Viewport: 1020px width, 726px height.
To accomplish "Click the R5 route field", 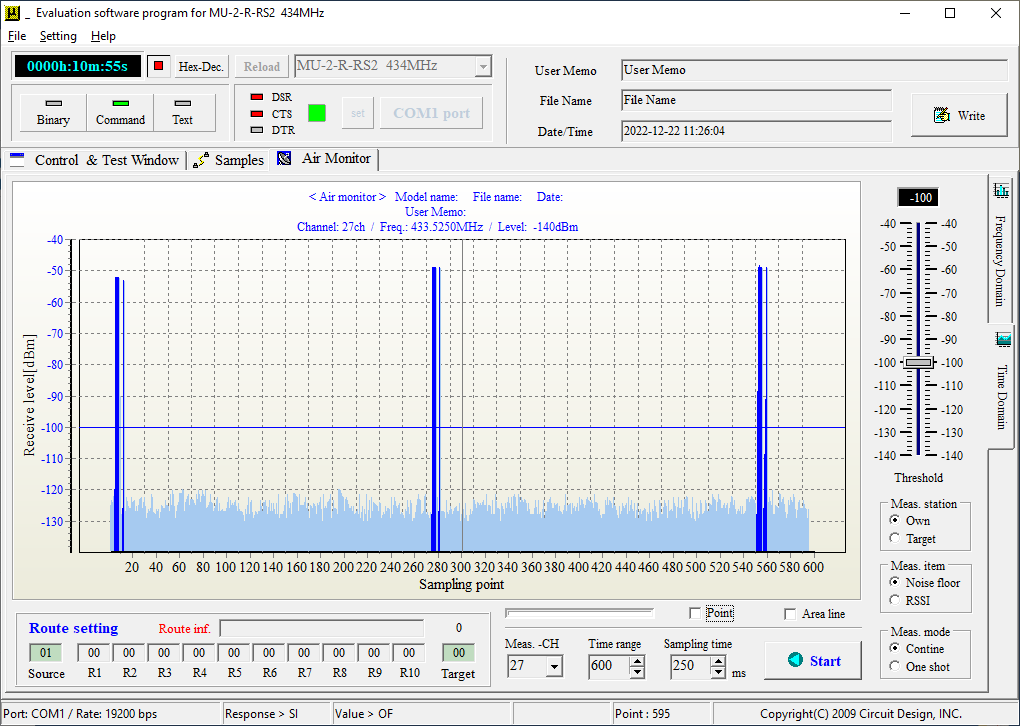I will click(234, 652).
